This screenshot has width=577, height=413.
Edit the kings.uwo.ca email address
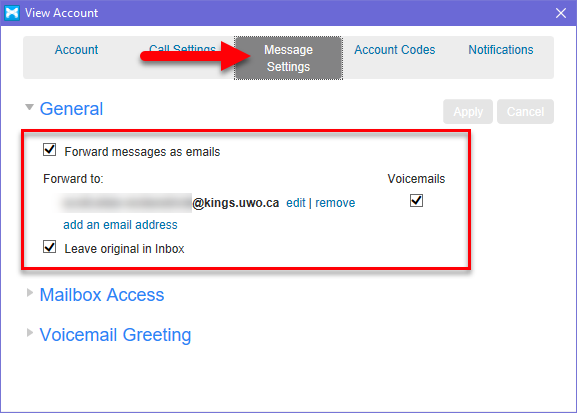(296, 203)
